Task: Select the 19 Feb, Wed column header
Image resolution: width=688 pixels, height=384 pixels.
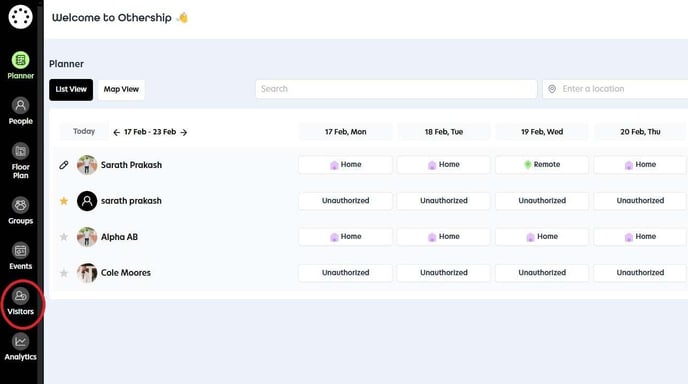Action: 542,132
